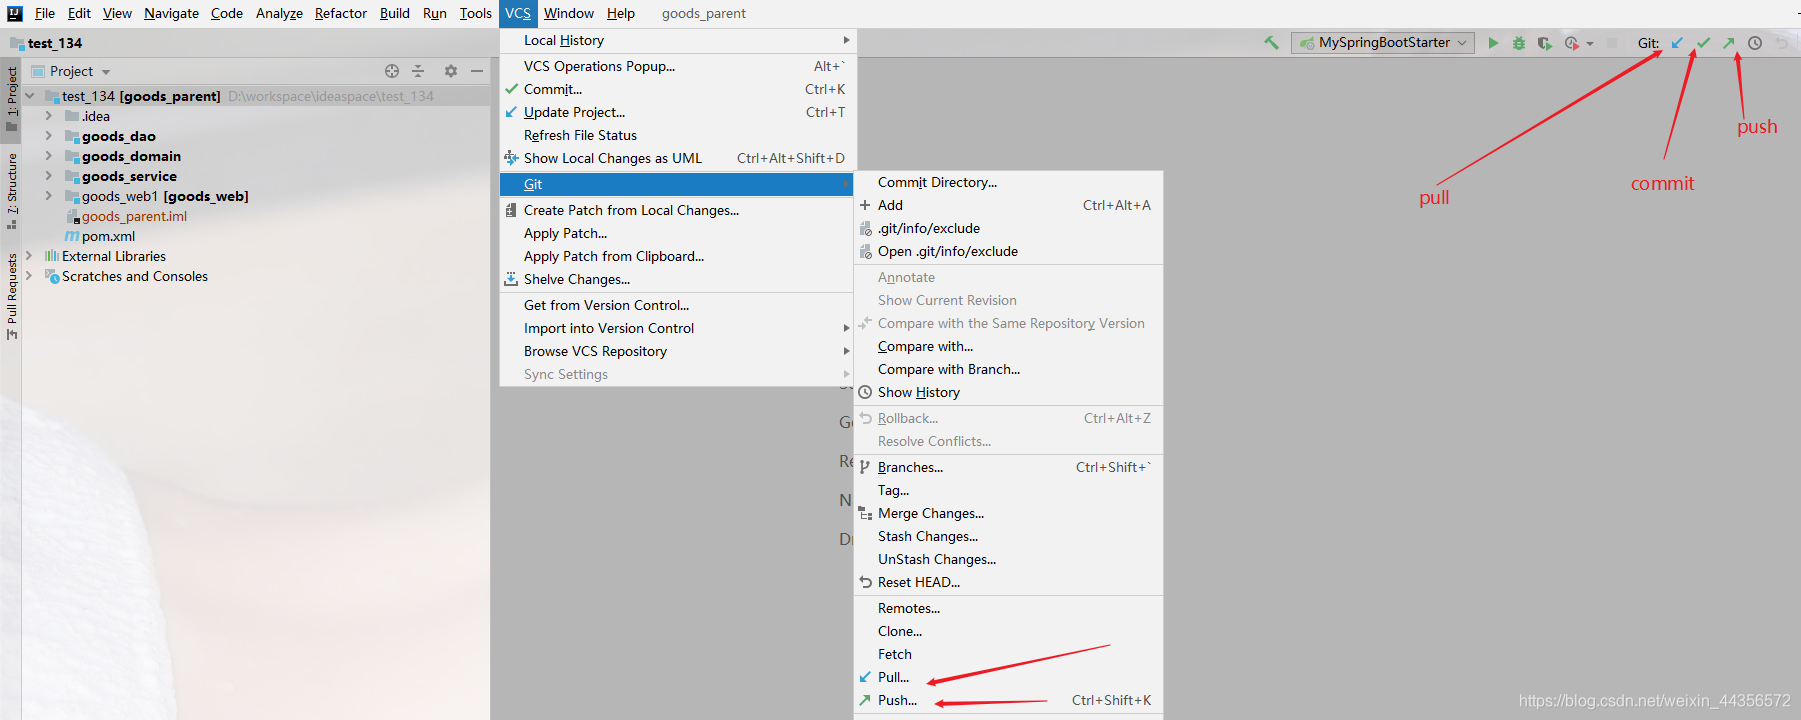Click the Git update project arrow icon
1801x720 pixels.
tap(1677, 43)
